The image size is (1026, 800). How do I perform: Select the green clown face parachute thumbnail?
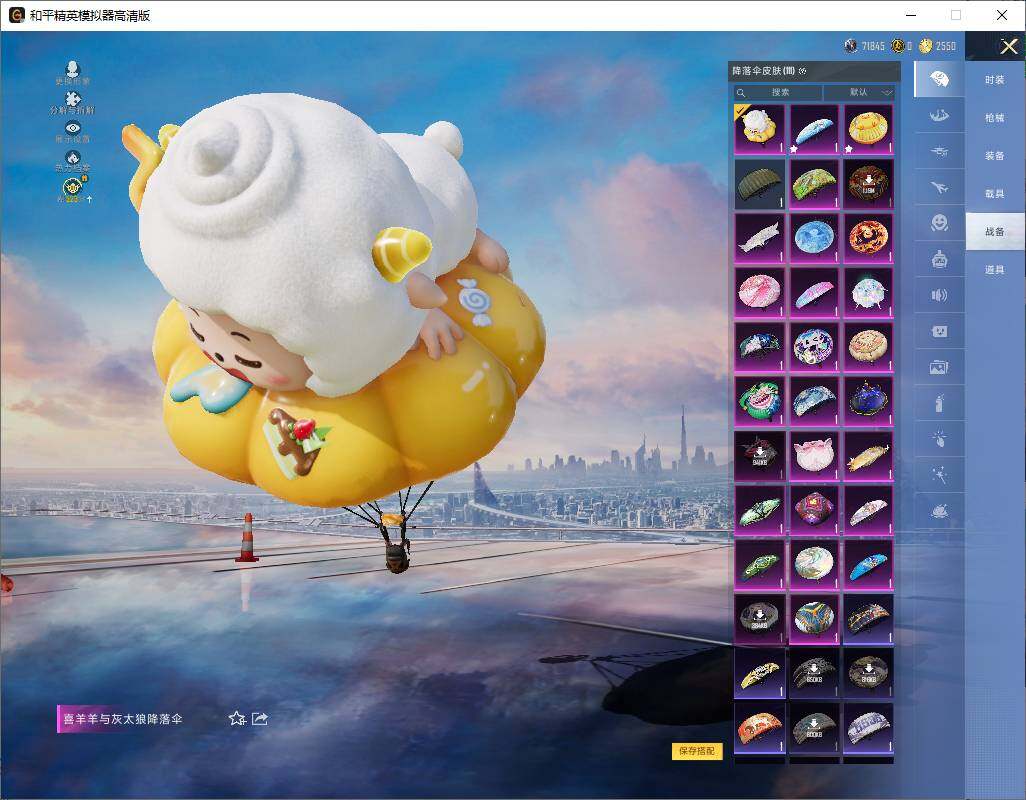(x=759, y=401)
